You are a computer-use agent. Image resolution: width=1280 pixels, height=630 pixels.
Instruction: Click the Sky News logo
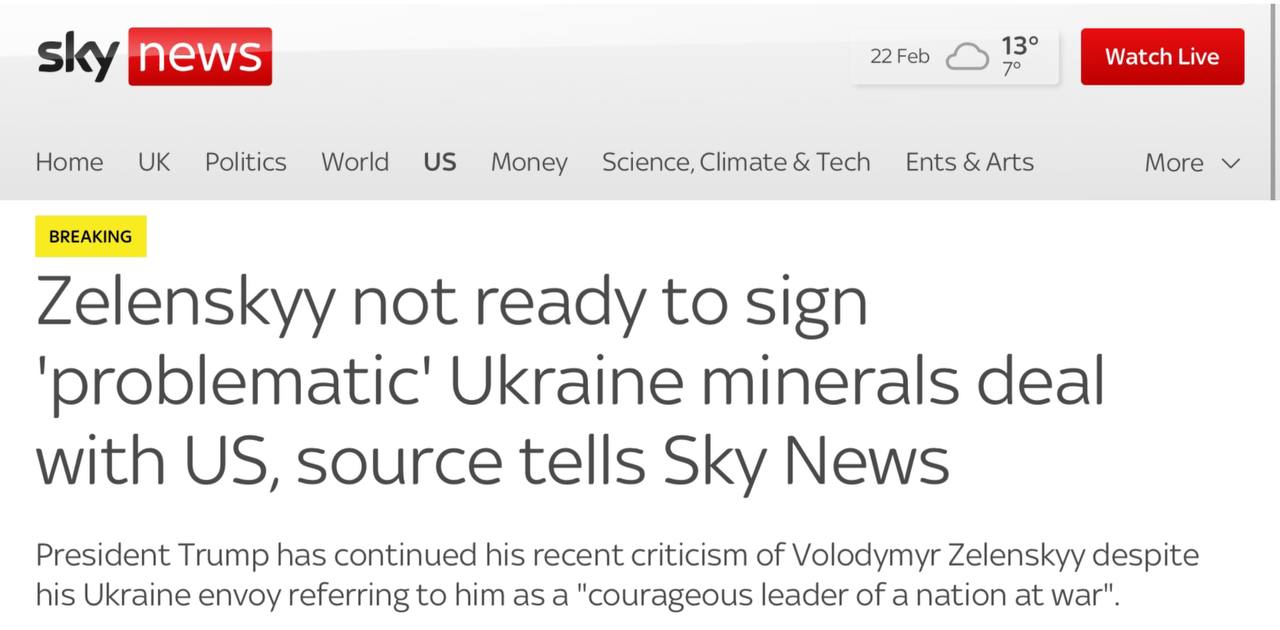(x=154, y=57)
